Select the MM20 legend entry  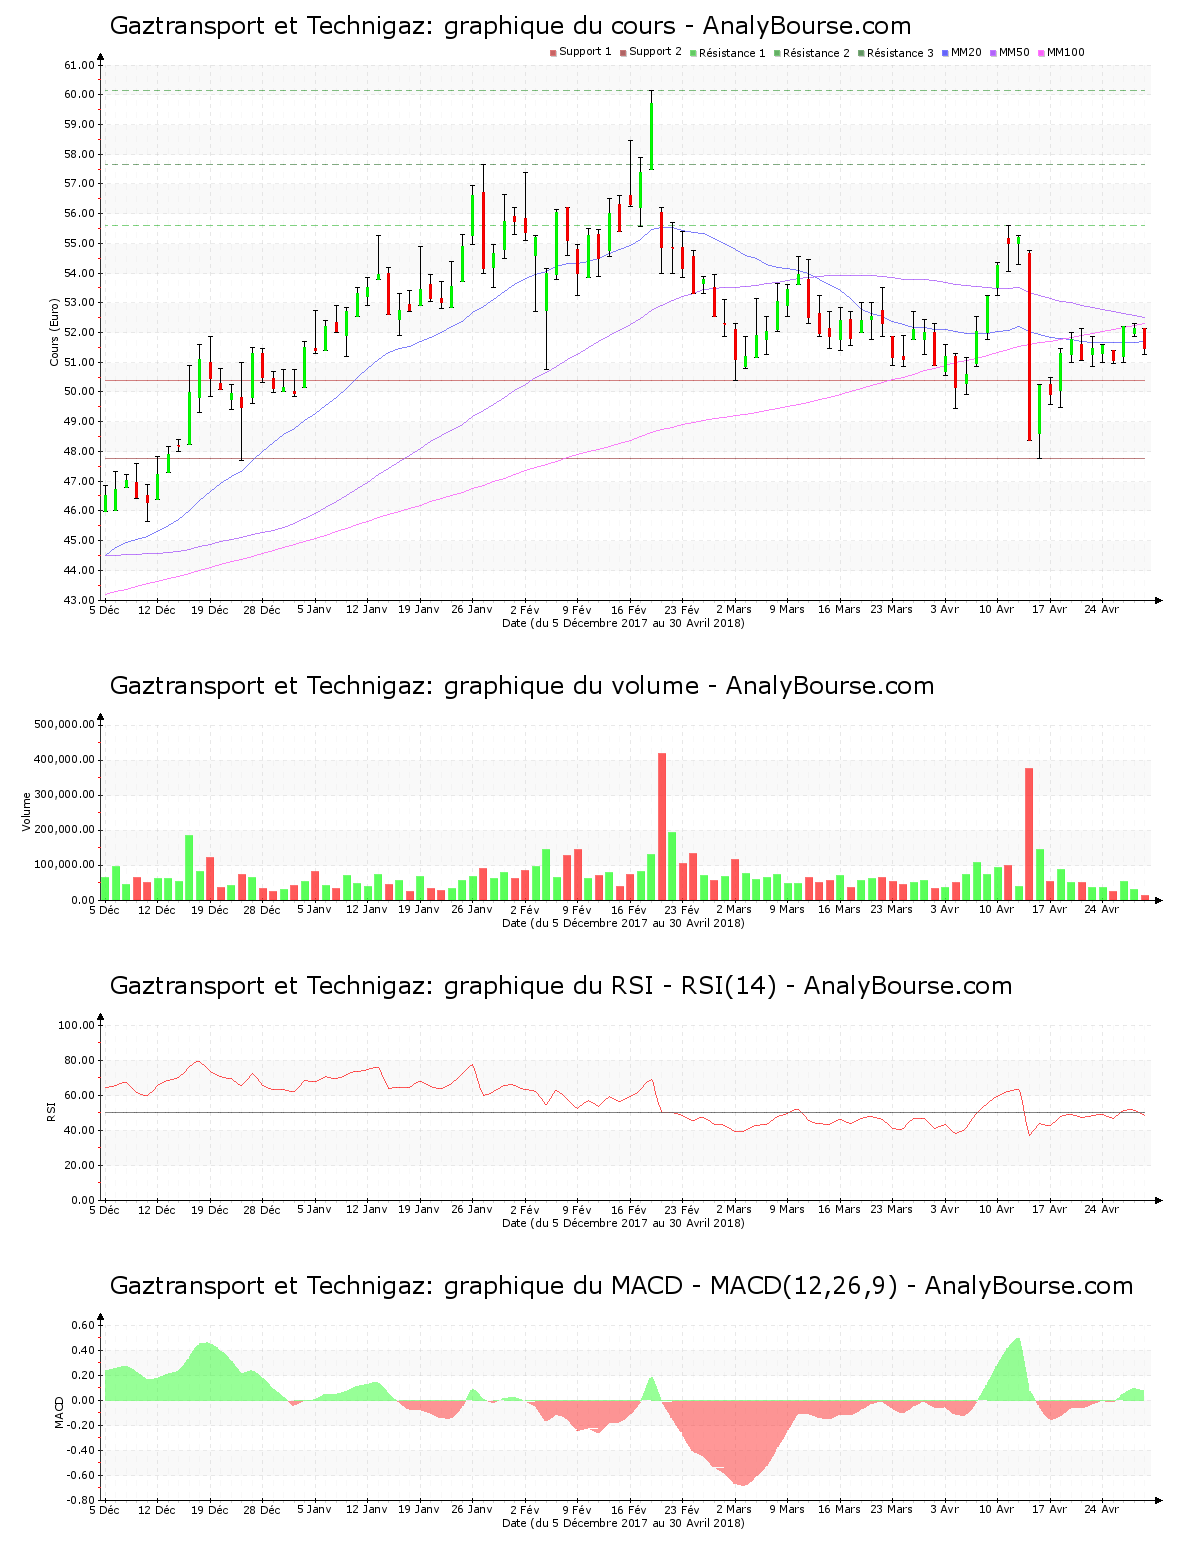[x=962, y=53]
